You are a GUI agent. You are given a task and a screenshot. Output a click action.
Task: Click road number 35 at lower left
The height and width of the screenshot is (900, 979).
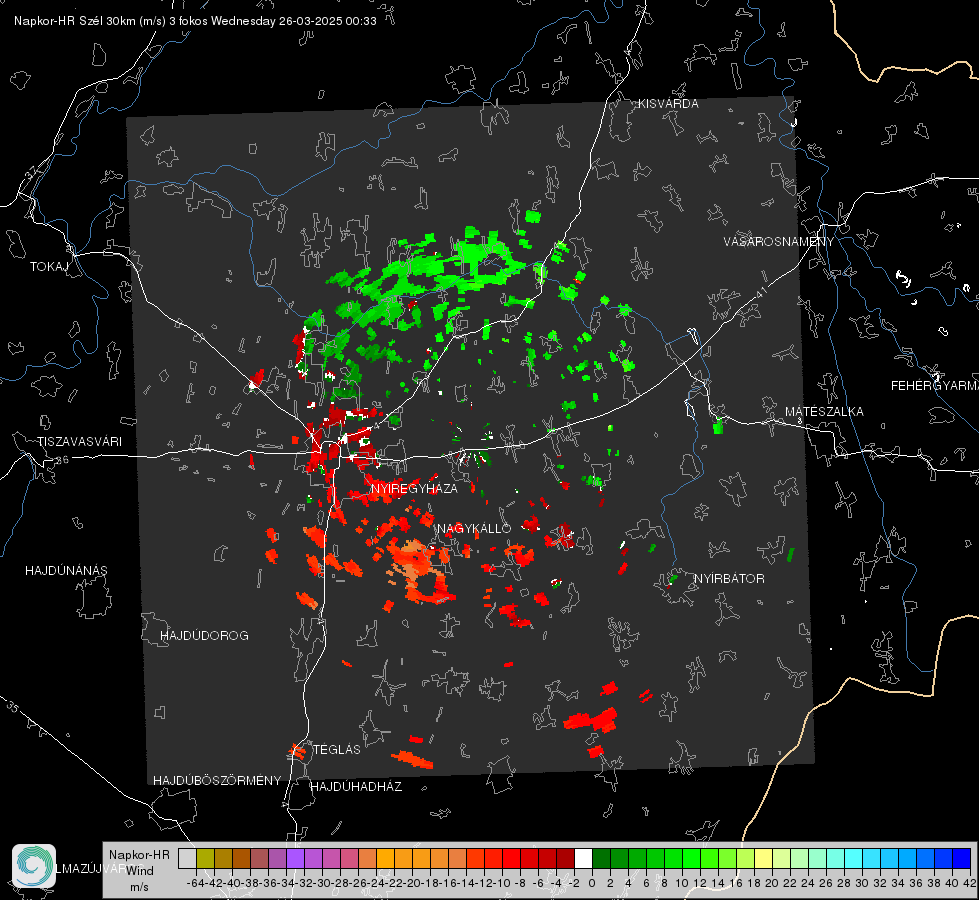click(12, 707)
